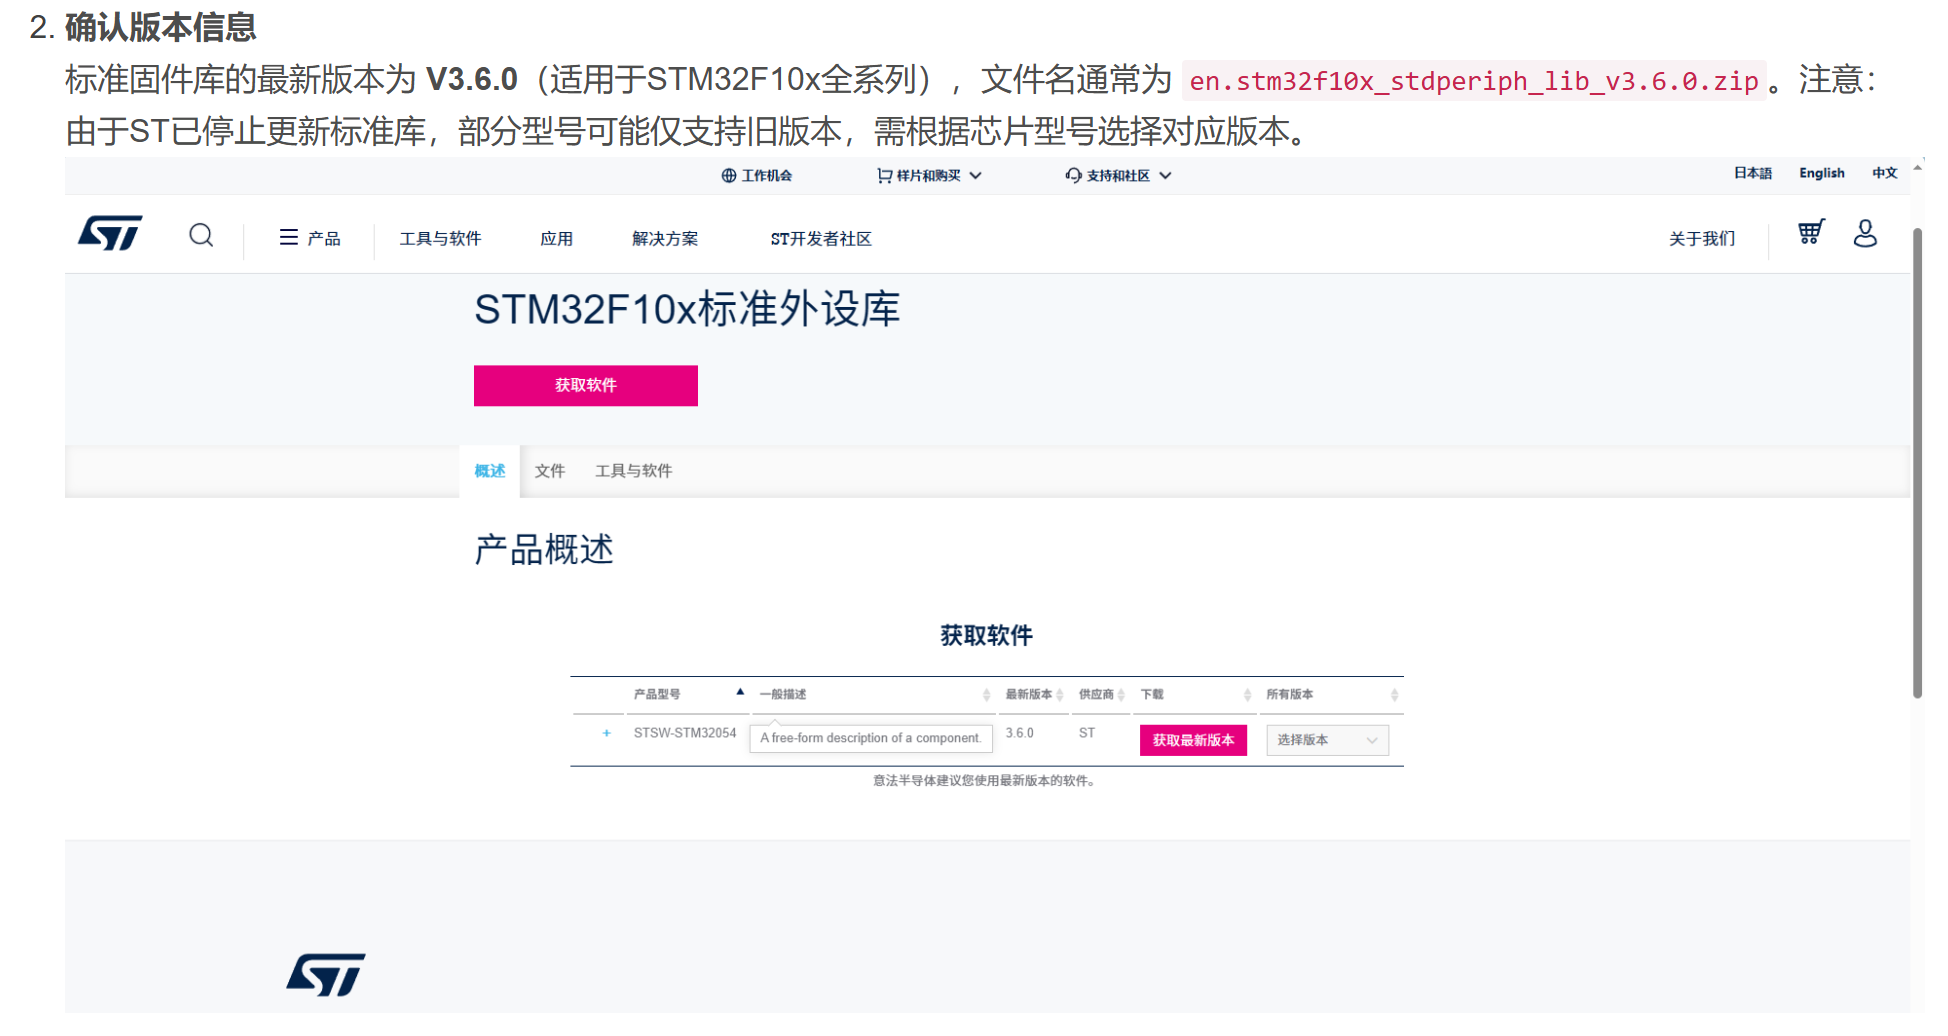Sort by the 供应商 column
Viewport: 1948px width, 1036px height.
(1102, 694)
